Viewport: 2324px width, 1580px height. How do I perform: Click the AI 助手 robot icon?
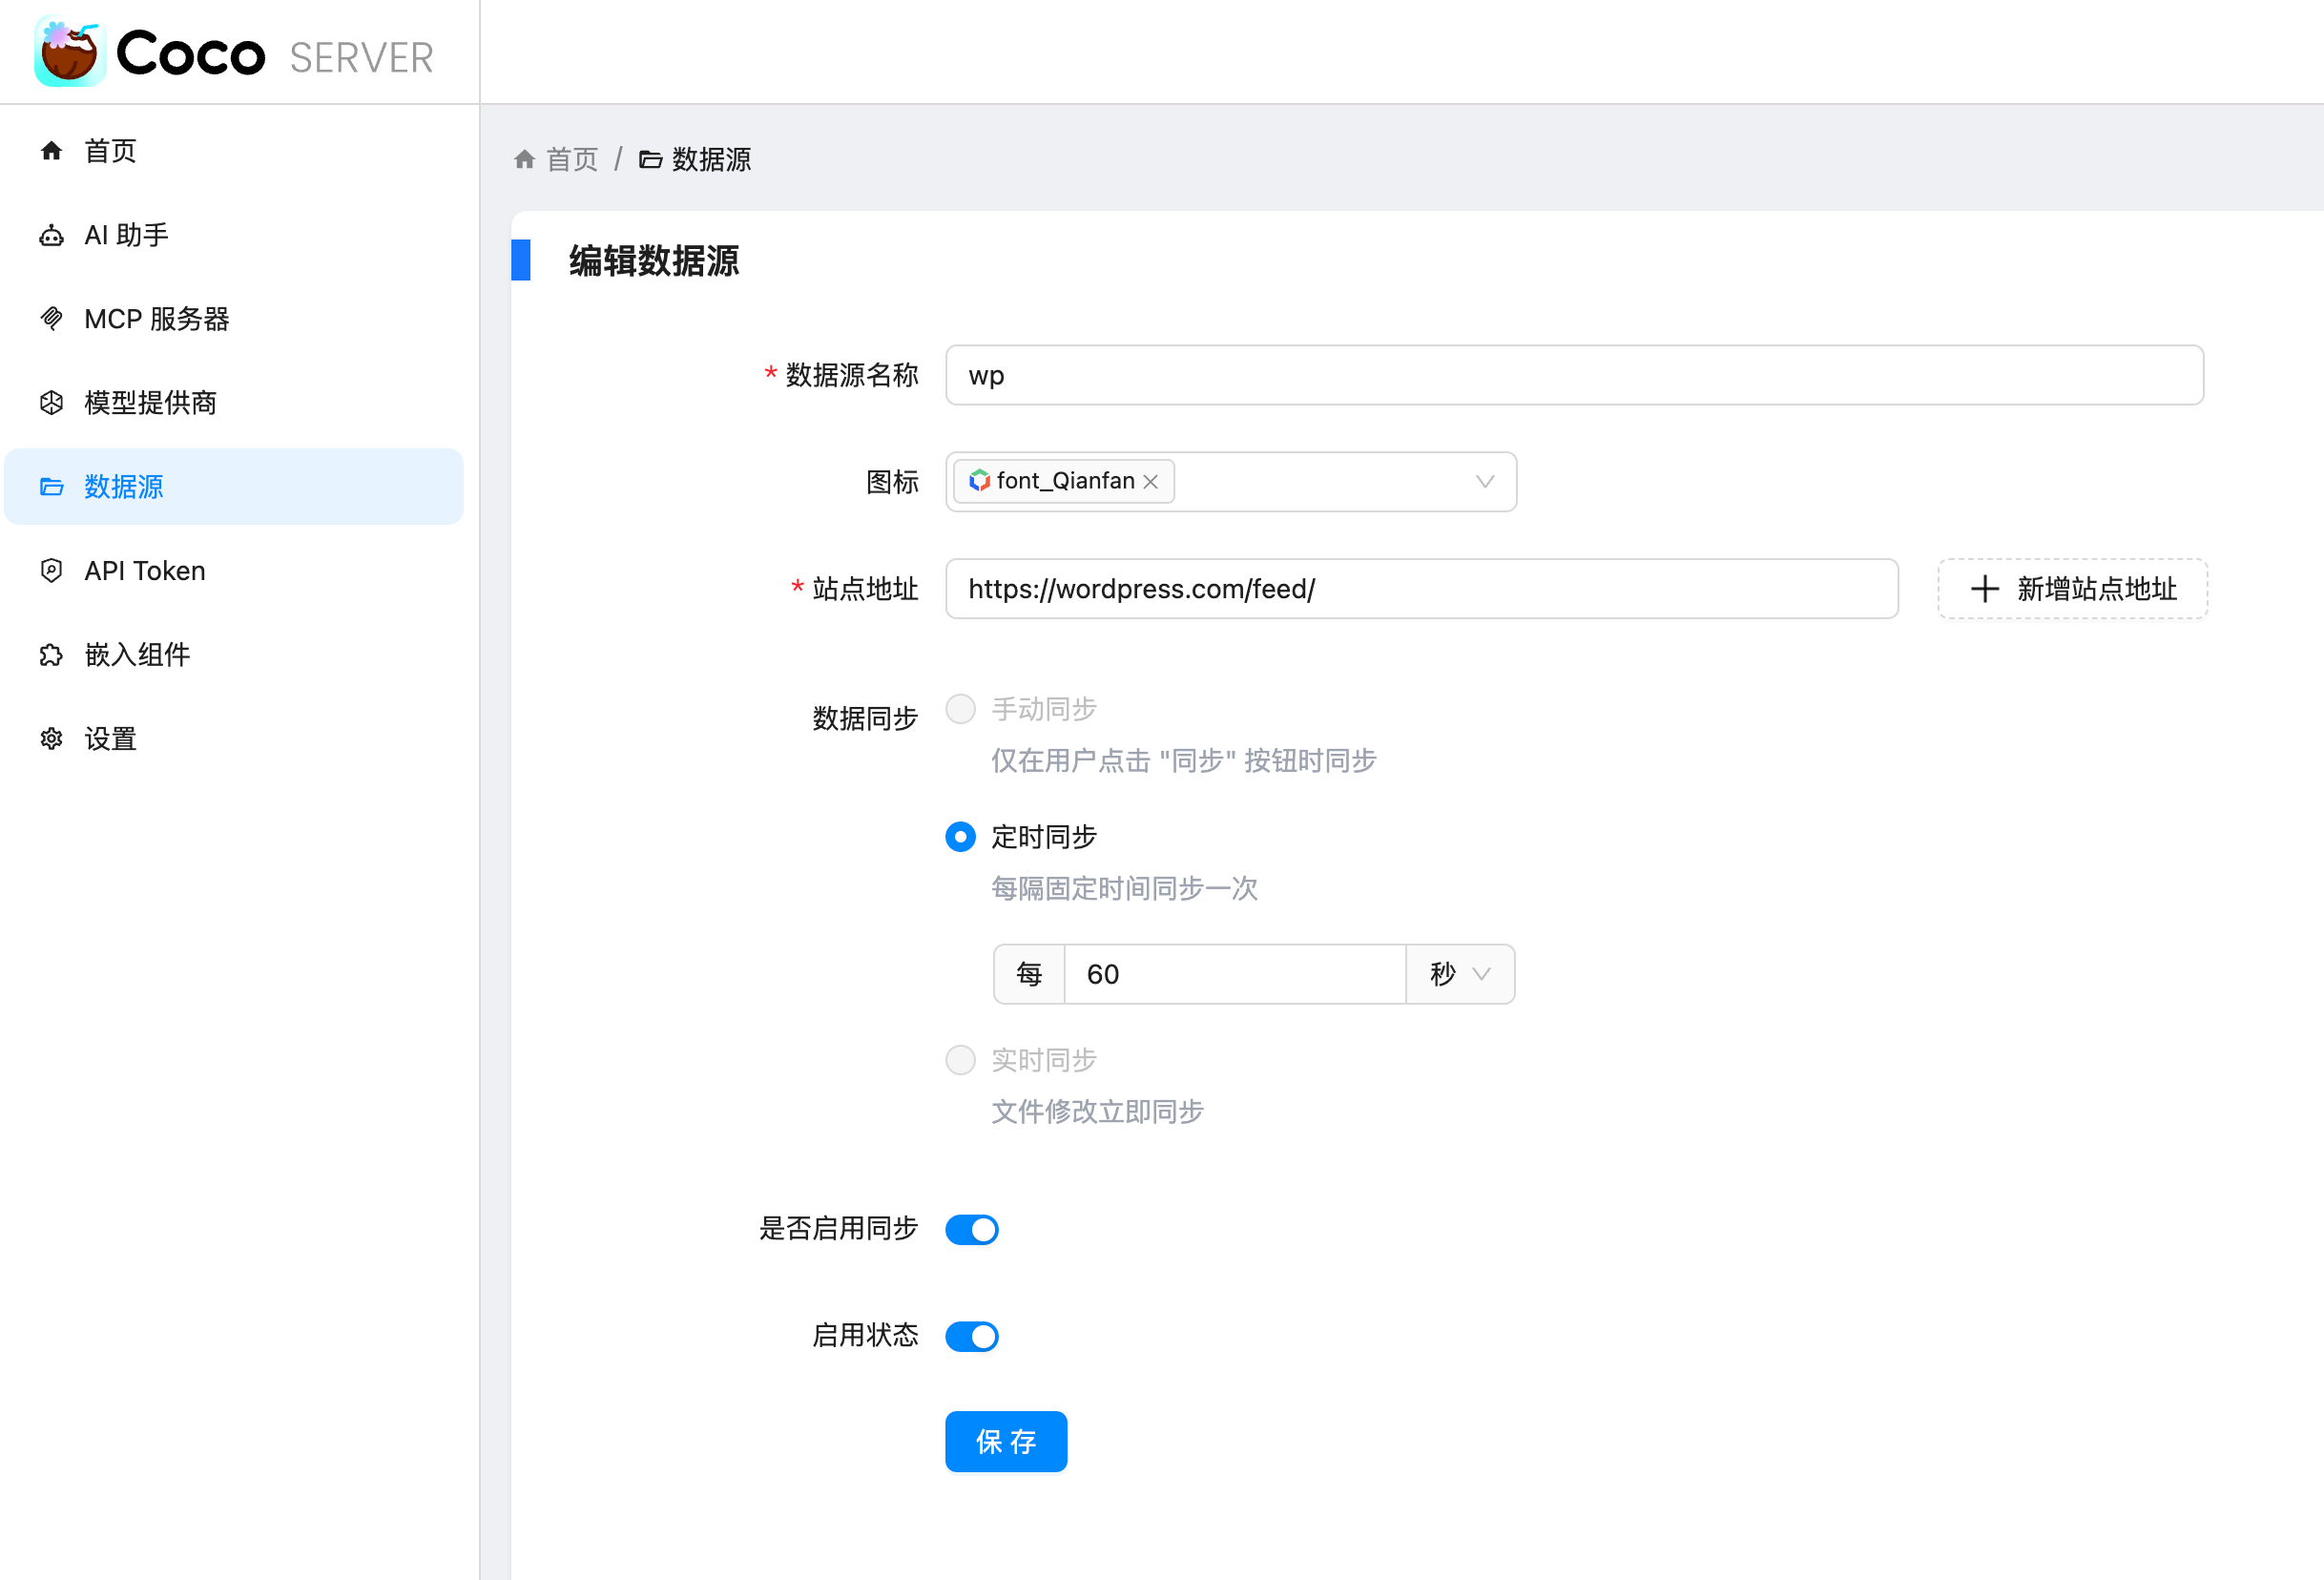51,235
